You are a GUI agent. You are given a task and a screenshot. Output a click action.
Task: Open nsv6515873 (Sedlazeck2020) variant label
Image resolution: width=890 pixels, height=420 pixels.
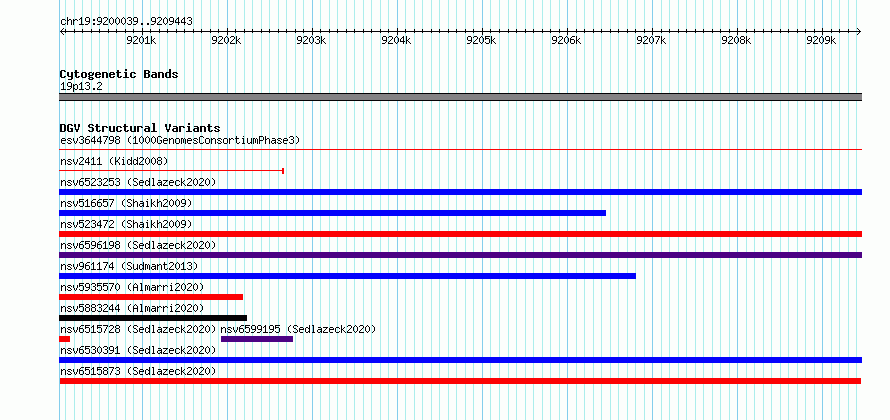point(138,371)
